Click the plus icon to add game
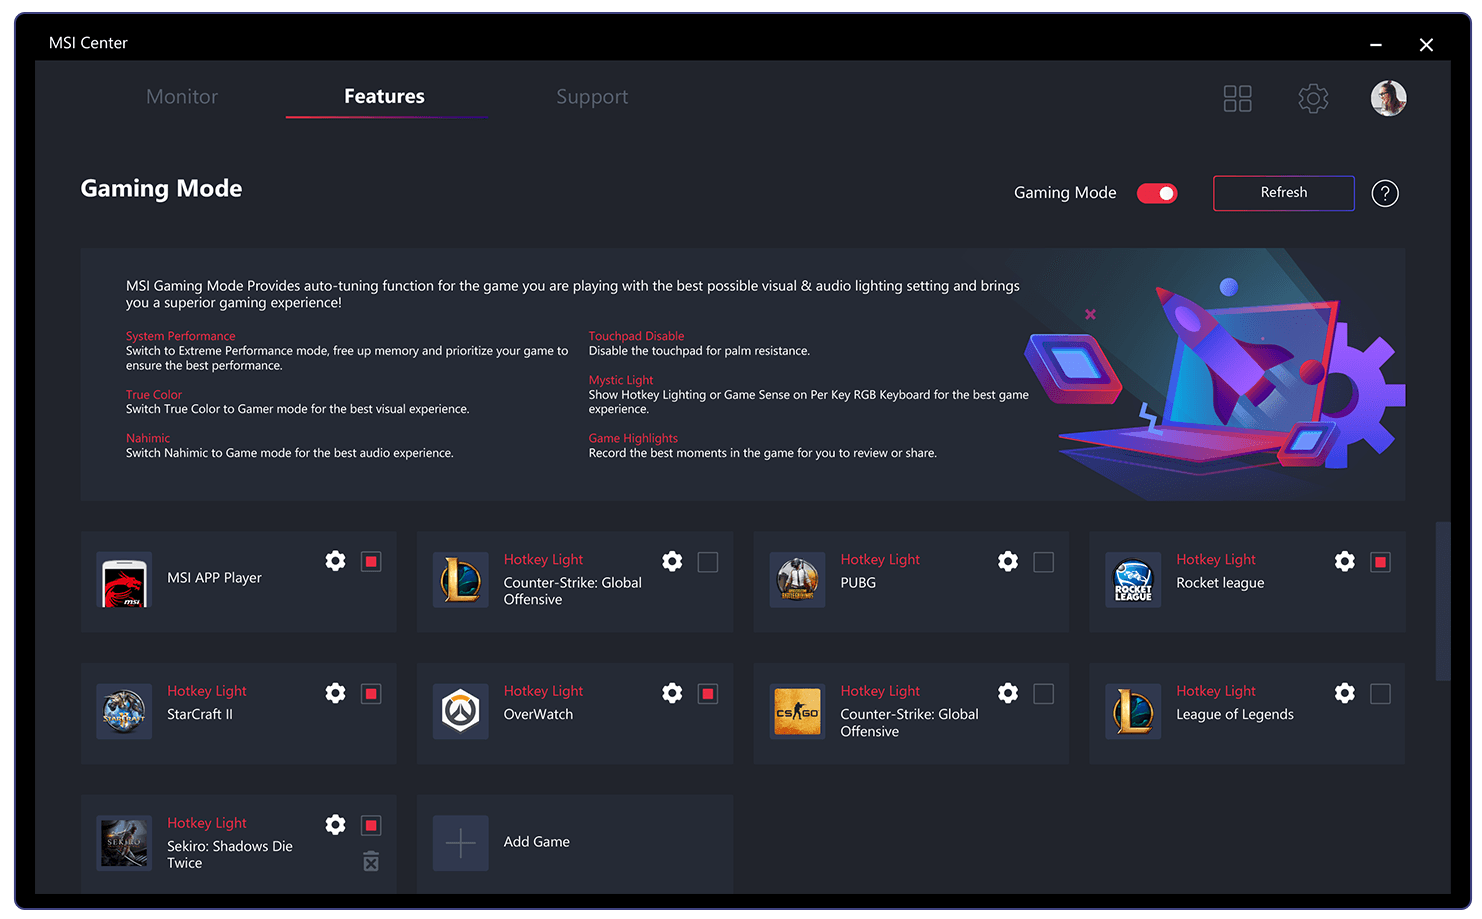This screenshot has width=1482, height=919. click(x=461, y=843)
